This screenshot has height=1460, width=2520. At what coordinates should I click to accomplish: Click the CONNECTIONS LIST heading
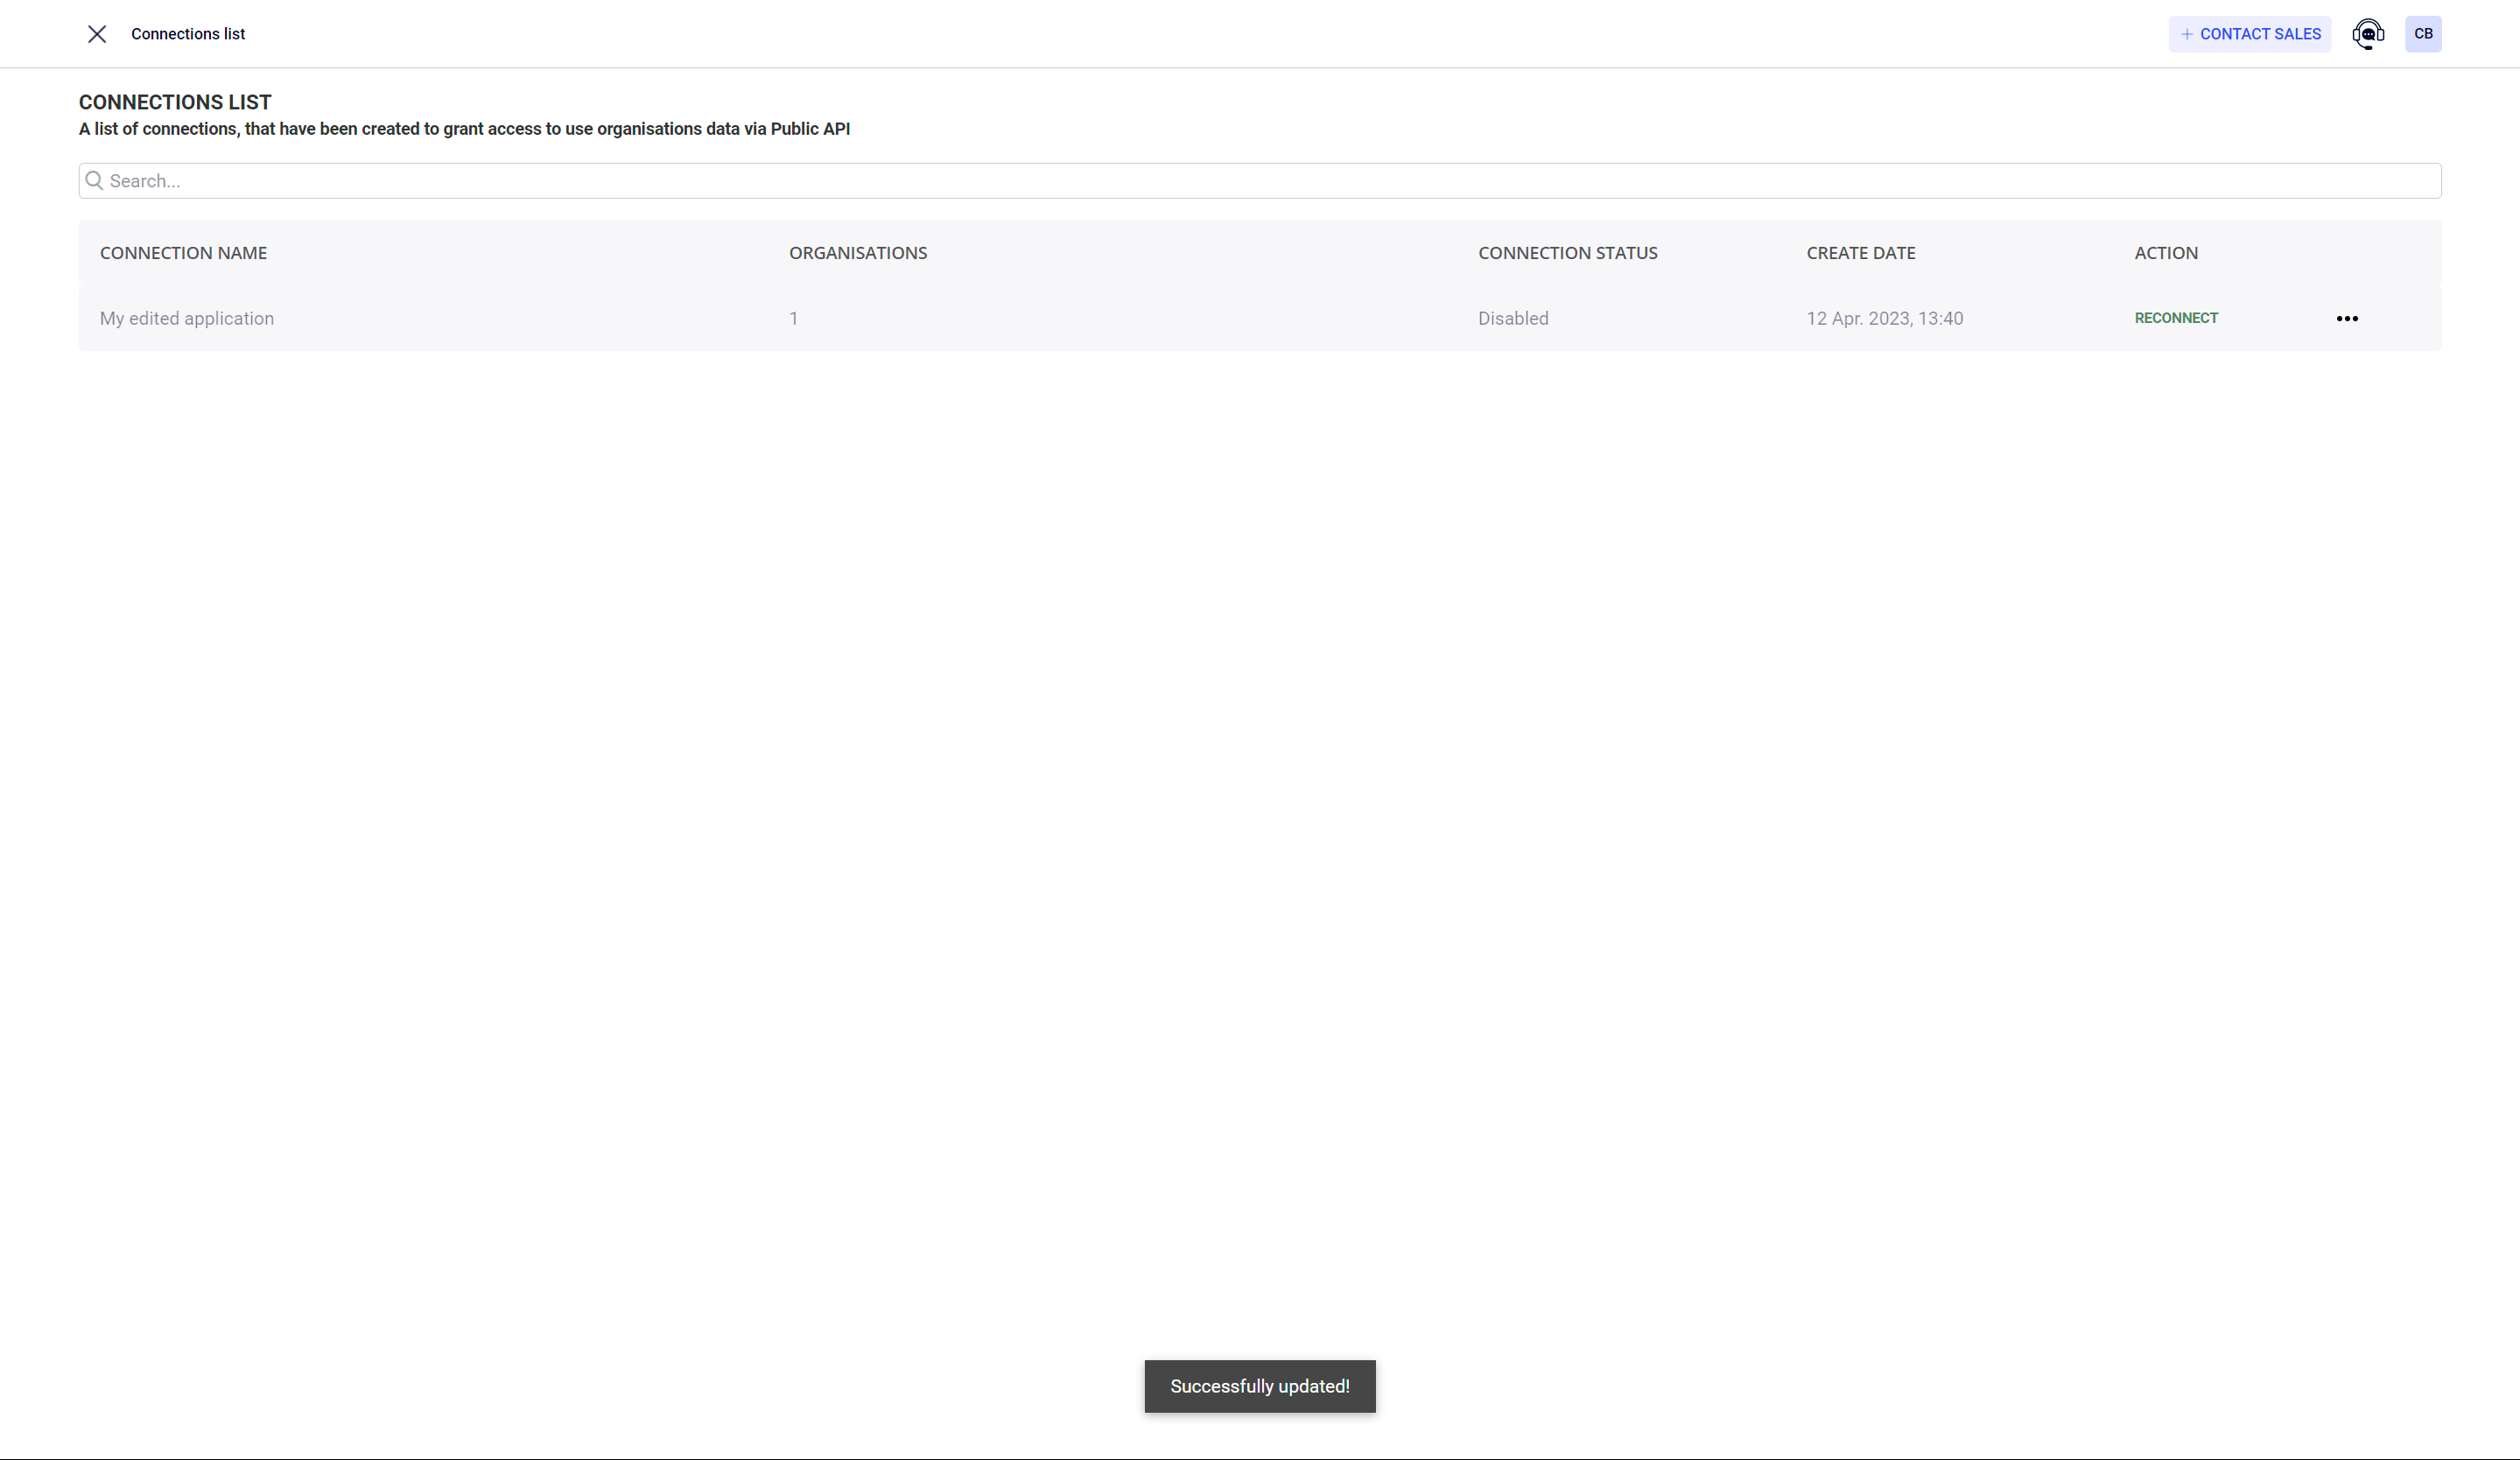point(175,102)
